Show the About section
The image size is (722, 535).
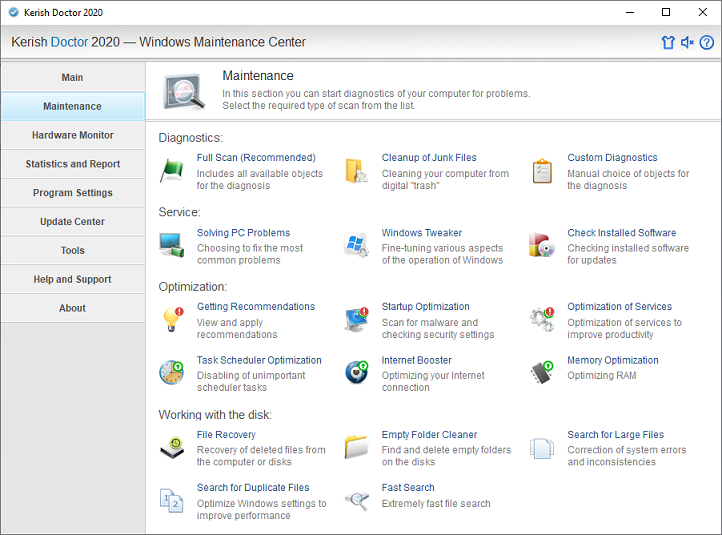72,308
